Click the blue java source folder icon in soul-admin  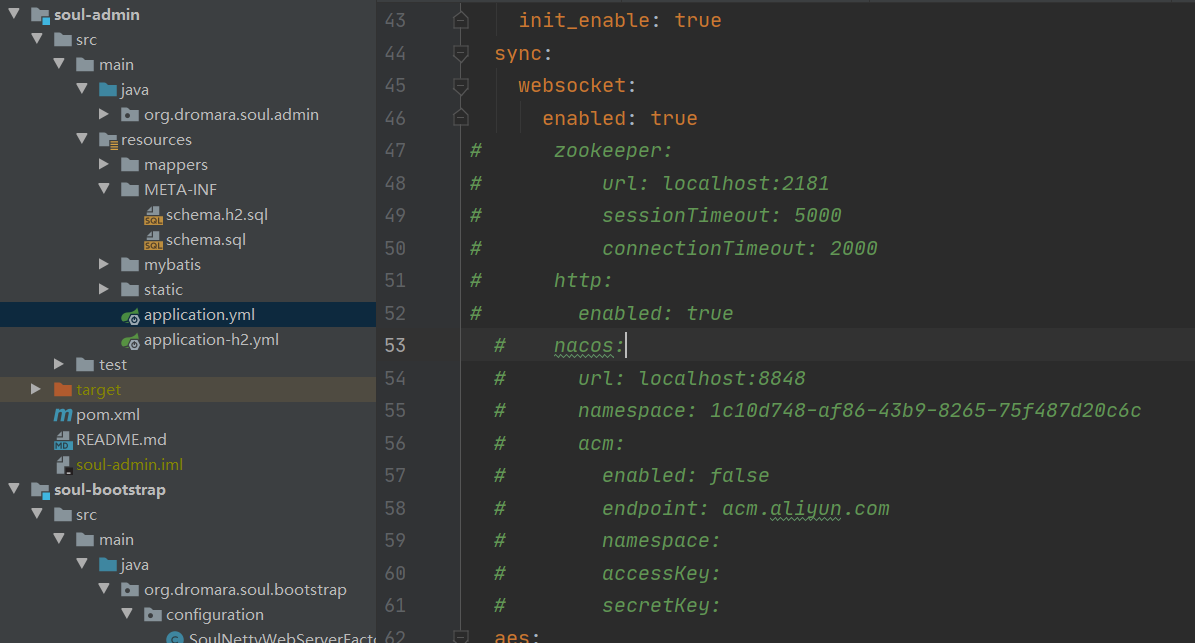[x=108, y=90]
